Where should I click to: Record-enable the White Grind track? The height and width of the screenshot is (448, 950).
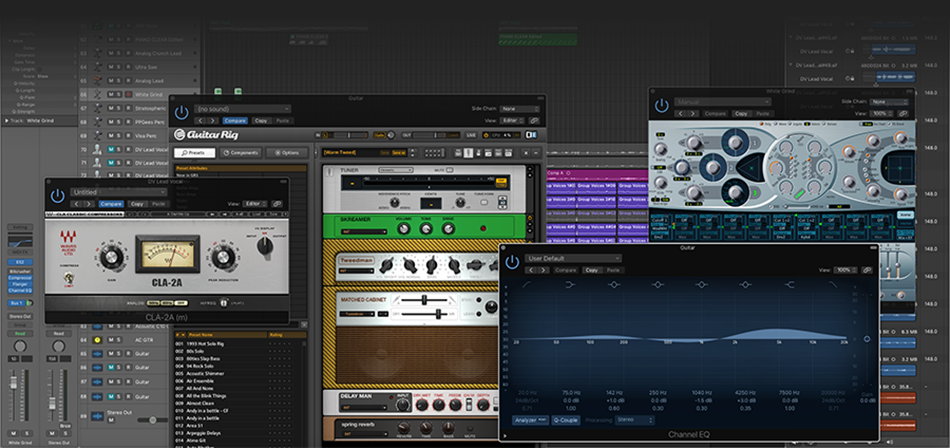128,95
